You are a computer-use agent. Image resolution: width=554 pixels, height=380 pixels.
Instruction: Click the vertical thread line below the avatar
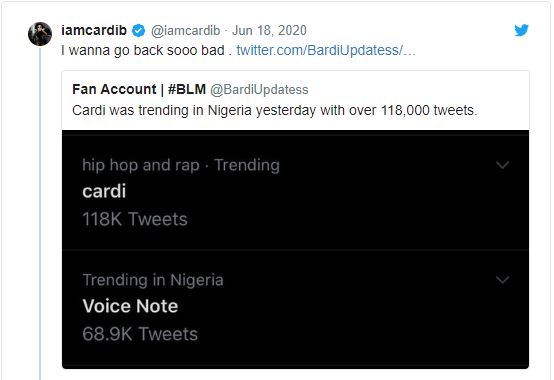tap(40, 214)
